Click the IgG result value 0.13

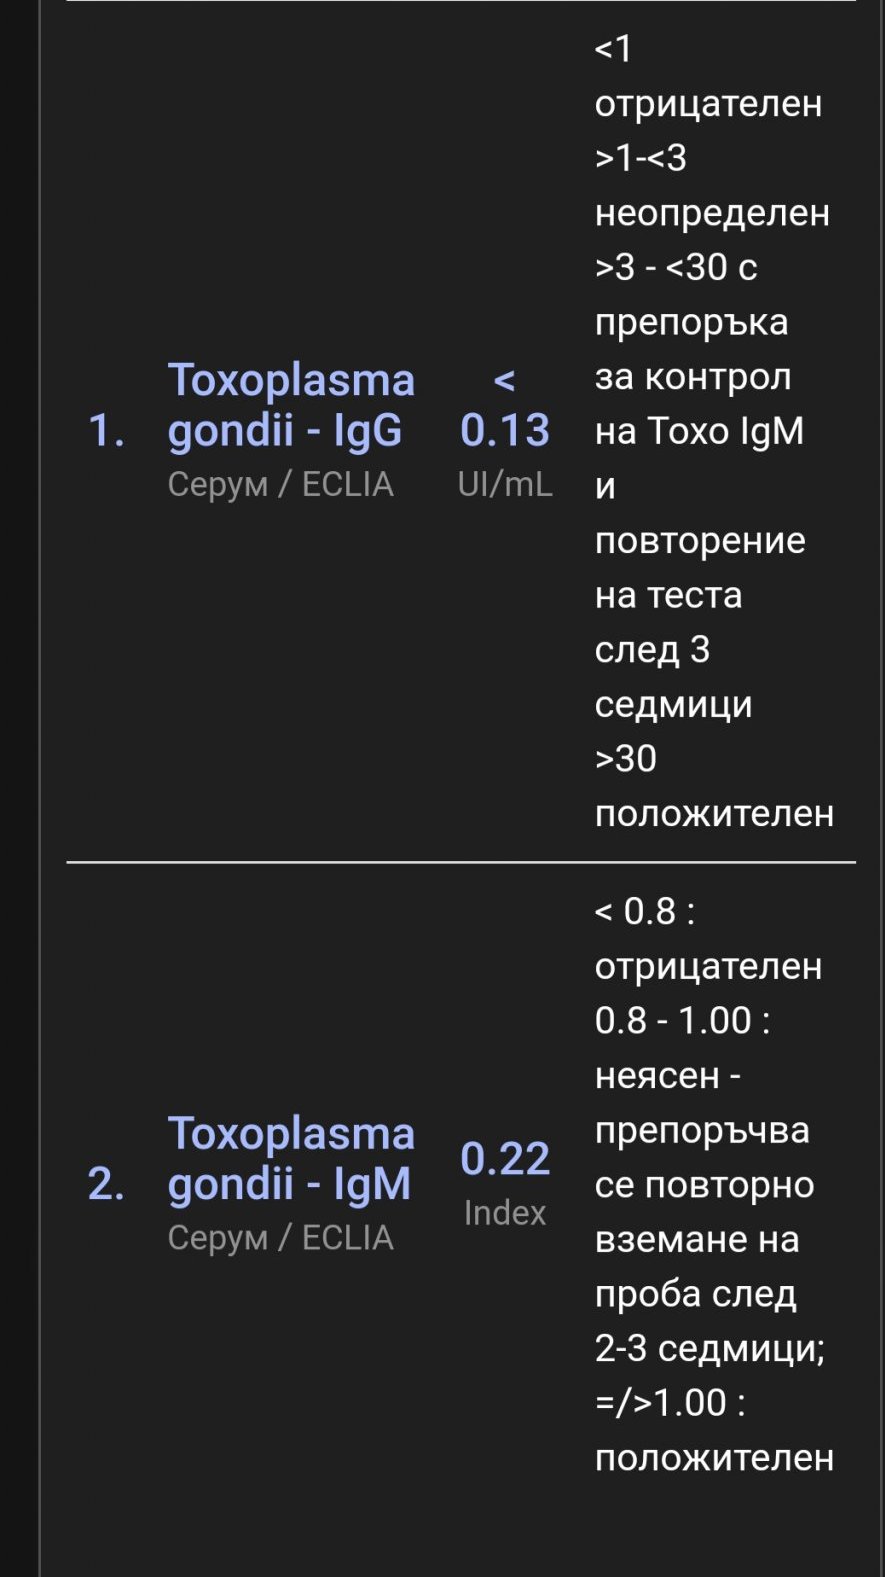coord(505,430)
